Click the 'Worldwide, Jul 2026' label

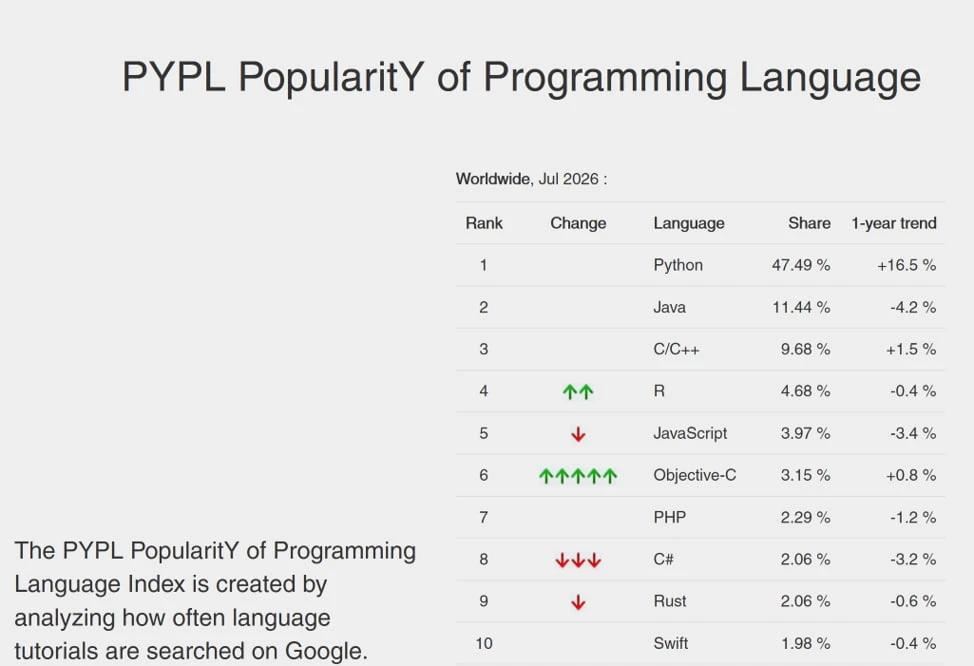click(x=531, y=179)
